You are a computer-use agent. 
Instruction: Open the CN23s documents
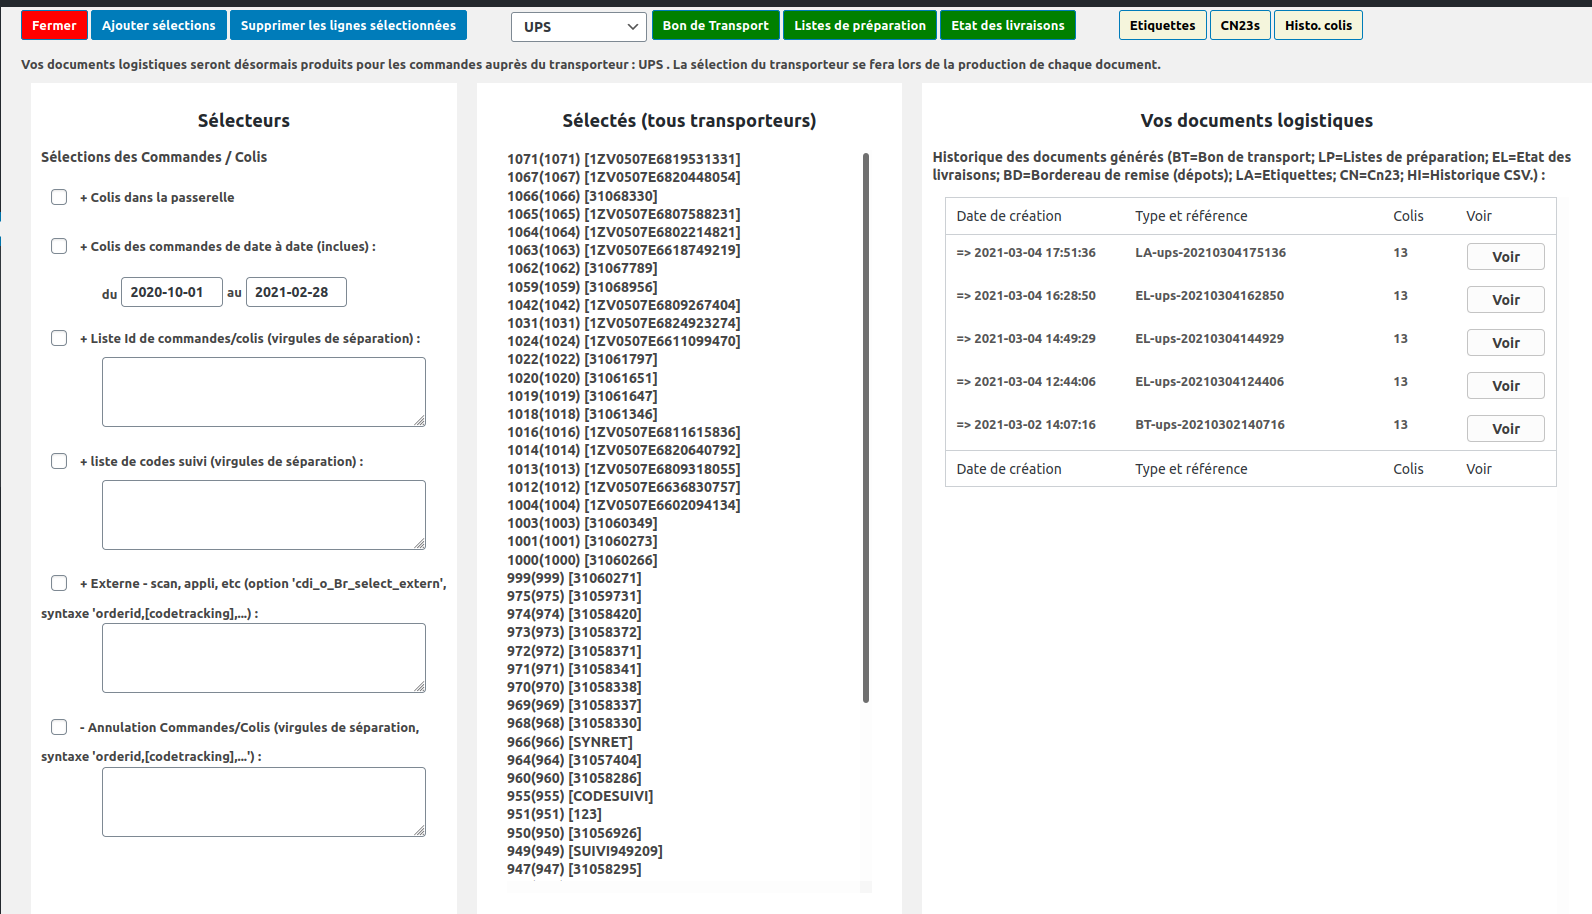[x=1239, y=26]
